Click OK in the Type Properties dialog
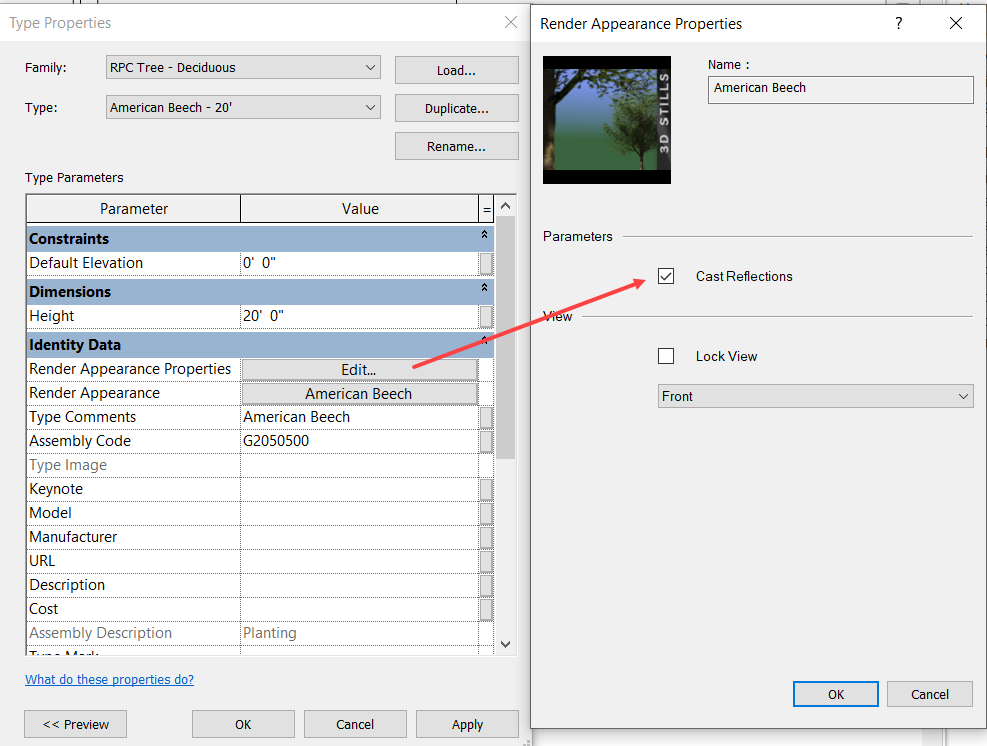 243,725
